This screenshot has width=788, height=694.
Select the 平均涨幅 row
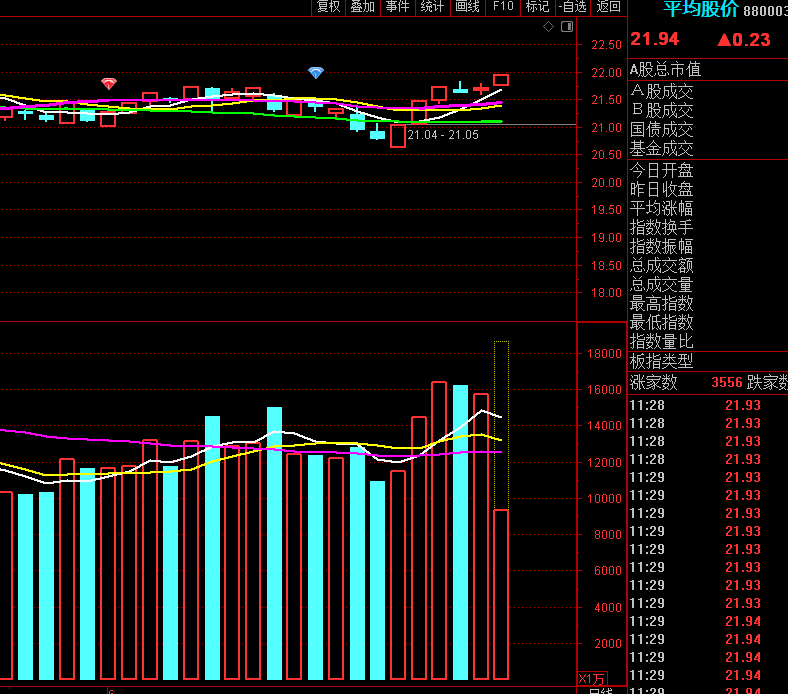708,209
